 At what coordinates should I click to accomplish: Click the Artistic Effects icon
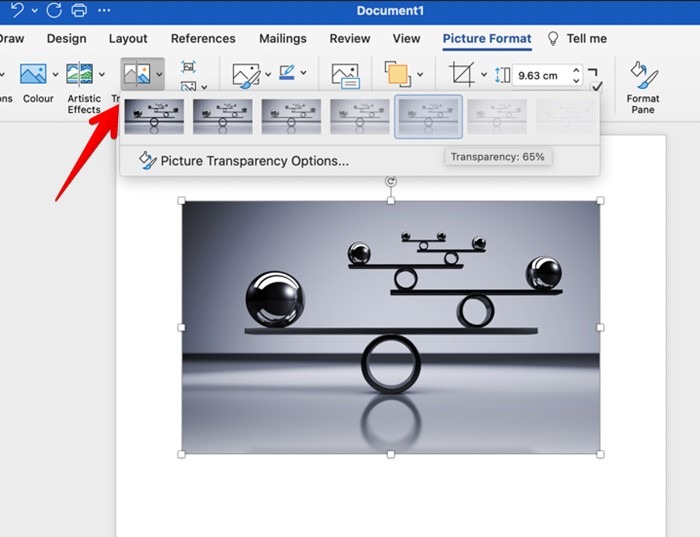(x=79, y=74)
